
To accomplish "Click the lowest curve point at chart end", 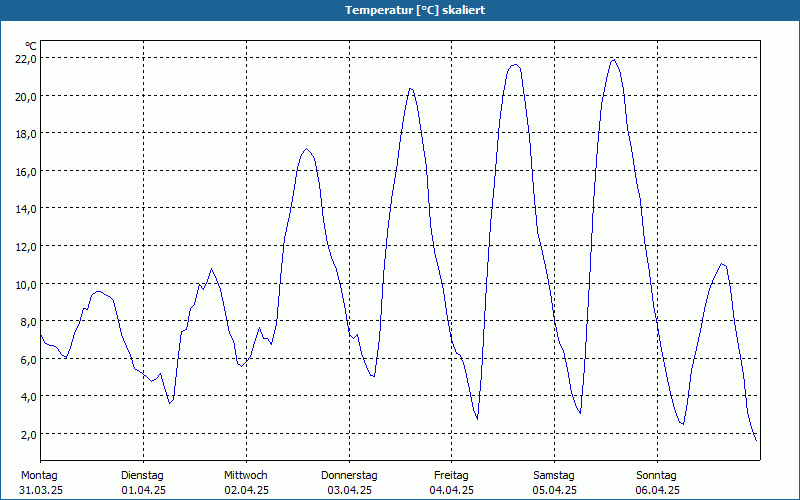I will click(x=756, y=440).
